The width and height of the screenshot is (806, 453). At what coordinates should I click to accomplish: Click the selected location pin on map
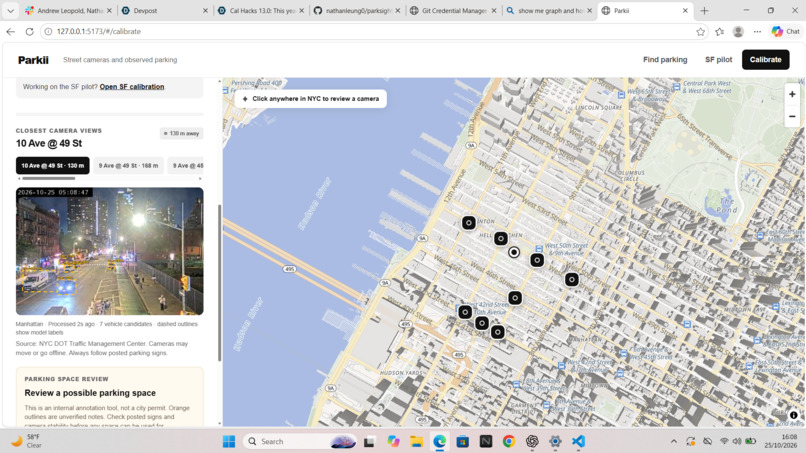click(514, 252)
